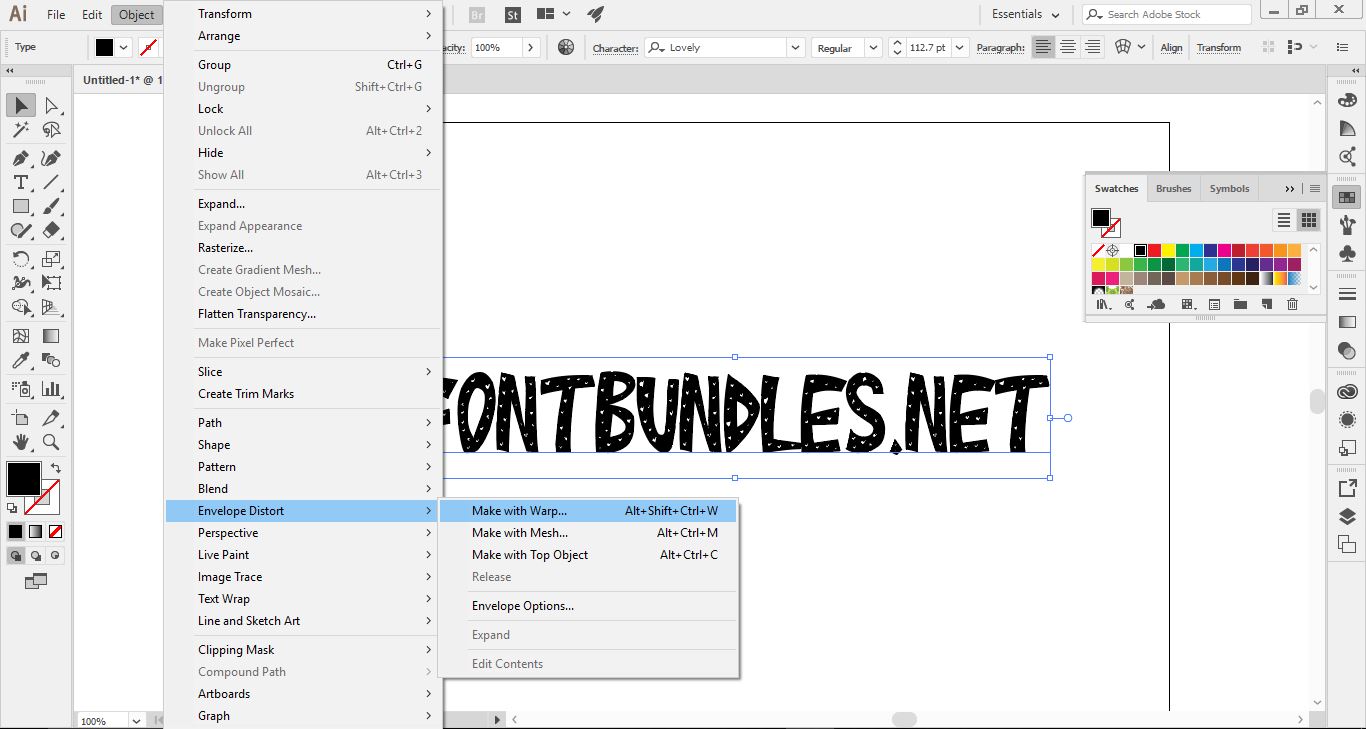1366x729 pixels.
Task: Choose Expand... in Object menu
Action: pyautogui.click(x=303, y=204)
